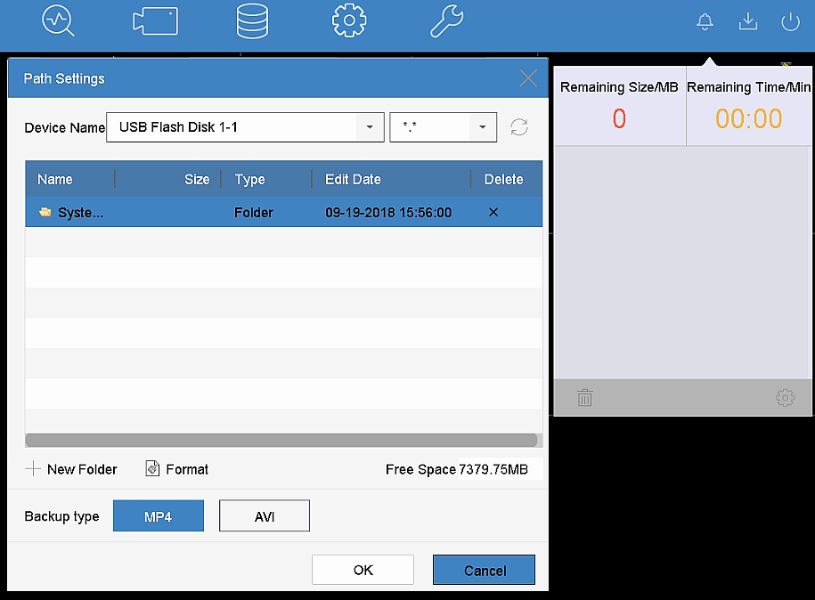This screenshot has width=815, height=600.
Task: Sort by Size column header
Action: 196,179
